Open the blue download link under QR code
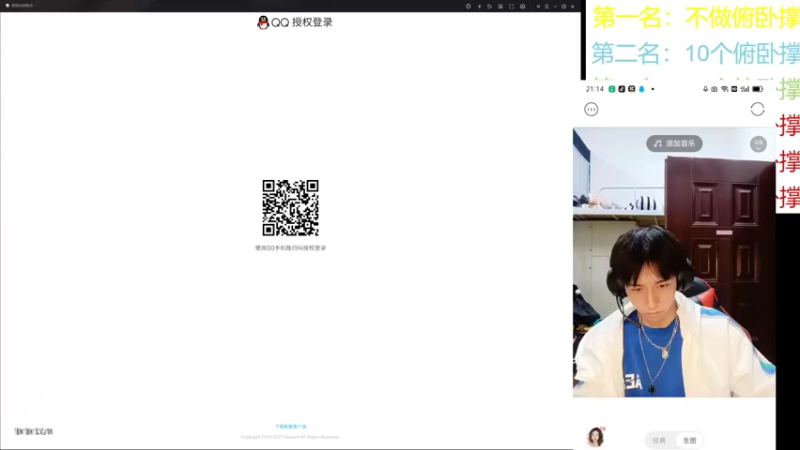Screen dimensions: 800x450 click(290, 427)
